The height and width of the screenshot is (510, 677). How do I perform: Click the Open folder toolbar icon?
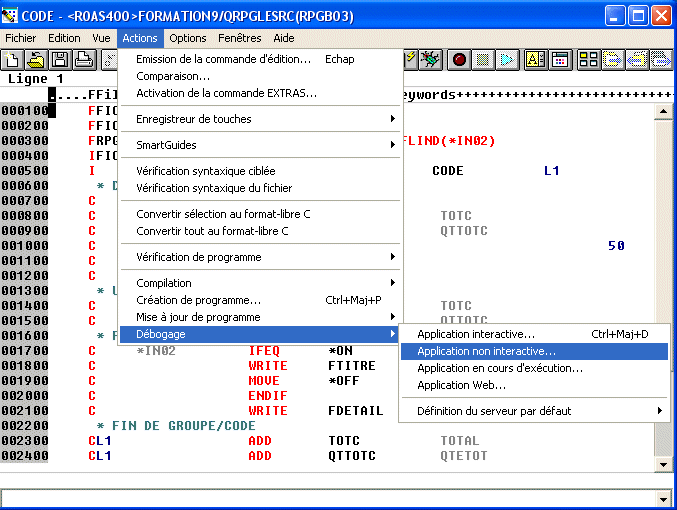coord(36,60)
